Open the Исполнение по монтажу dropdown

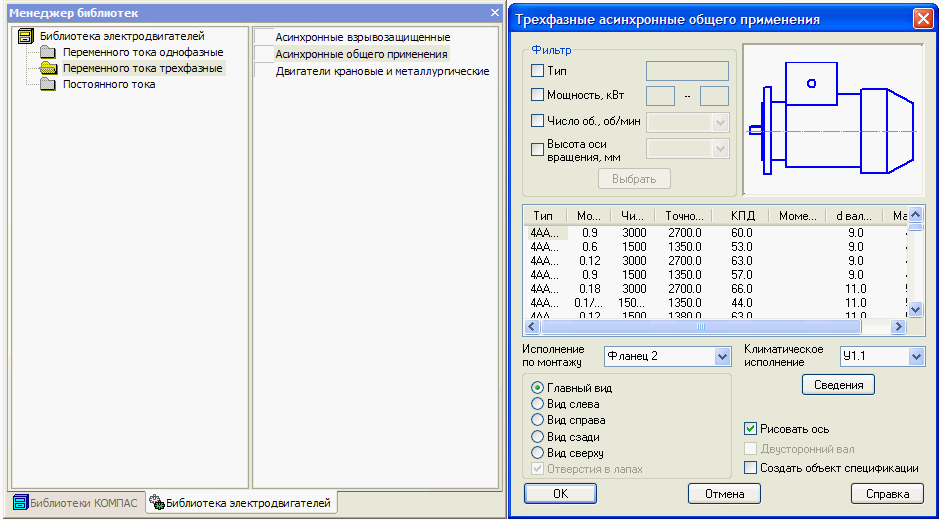(723, 357)
